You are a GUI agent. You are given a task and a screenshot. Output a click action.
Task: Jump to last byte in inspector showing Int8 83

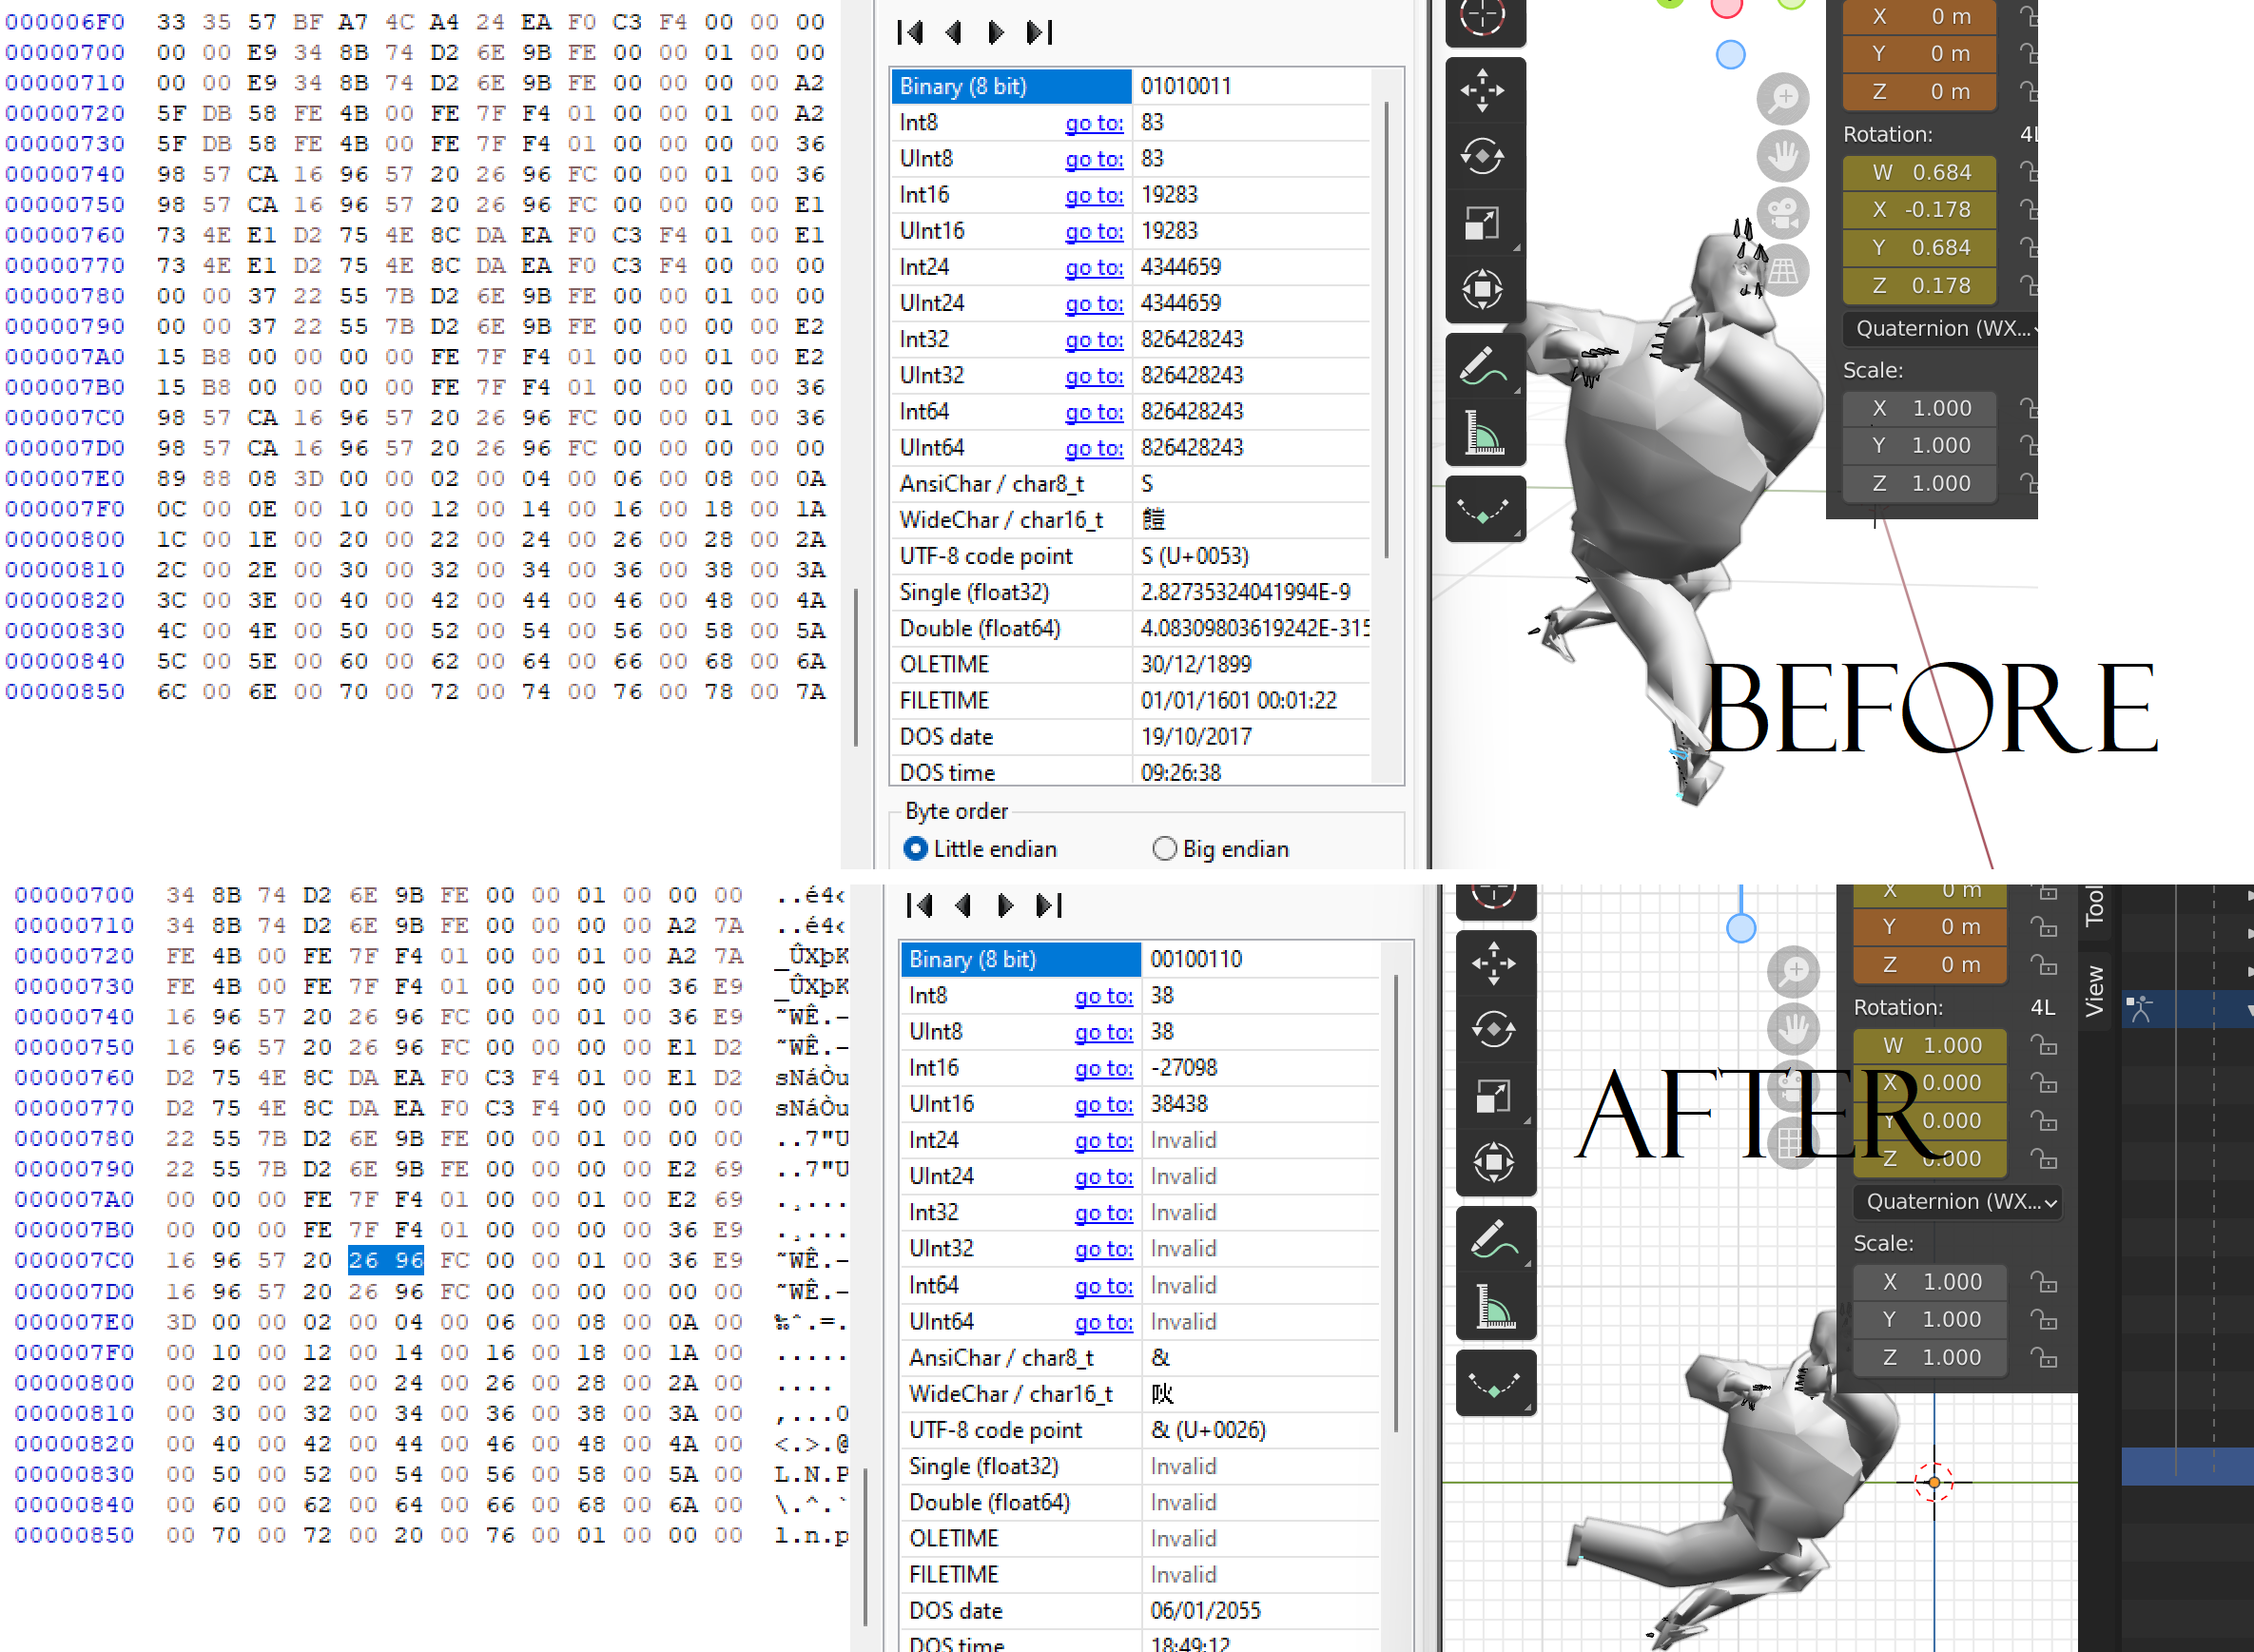tap(1039, 33)
